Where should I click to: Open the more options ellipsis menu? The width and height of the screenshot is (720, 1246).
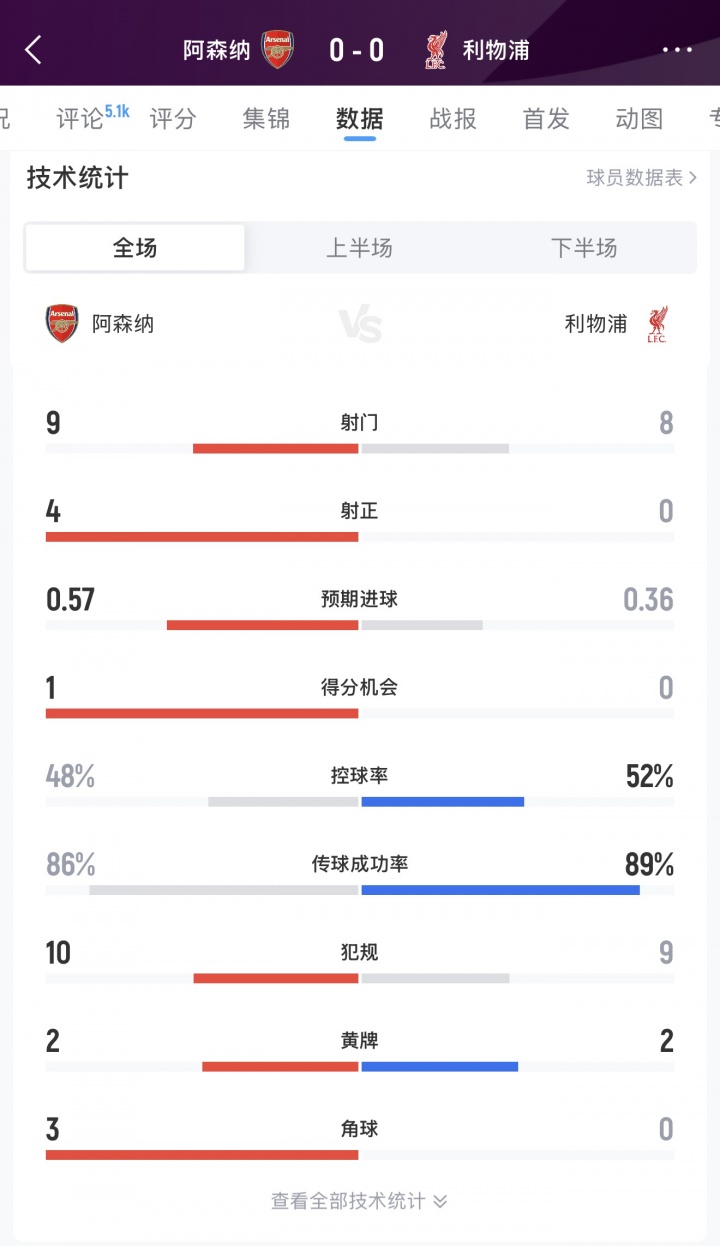(677, 47)
